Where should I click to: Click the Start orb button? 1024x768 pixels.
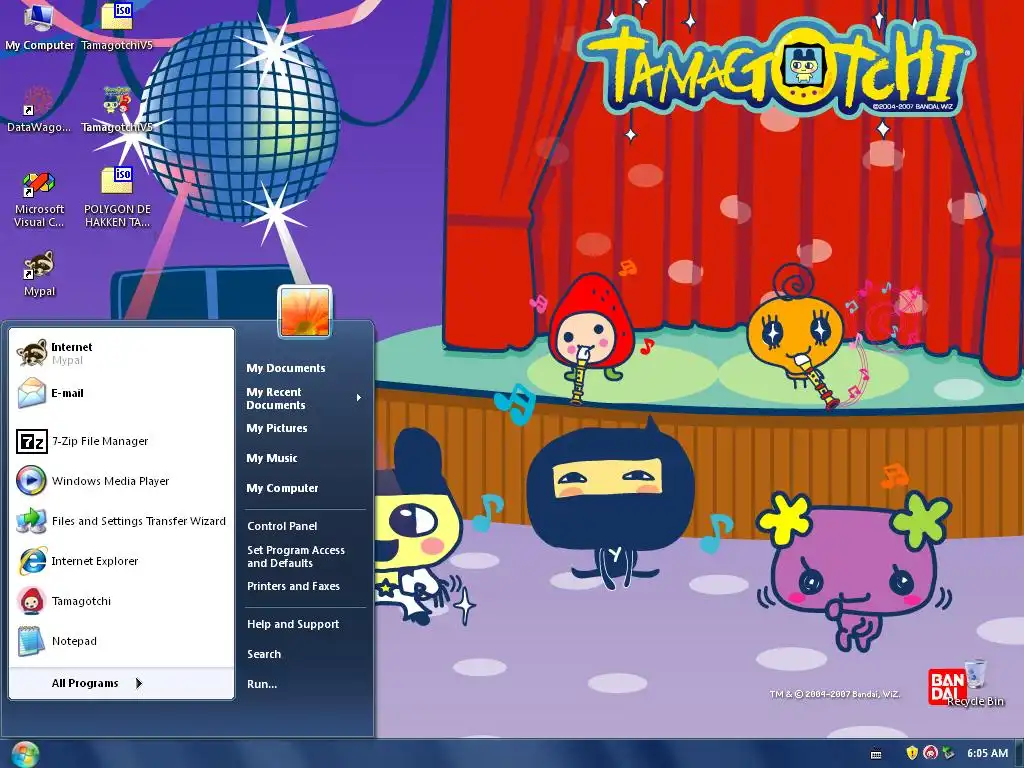pos(25,754)
